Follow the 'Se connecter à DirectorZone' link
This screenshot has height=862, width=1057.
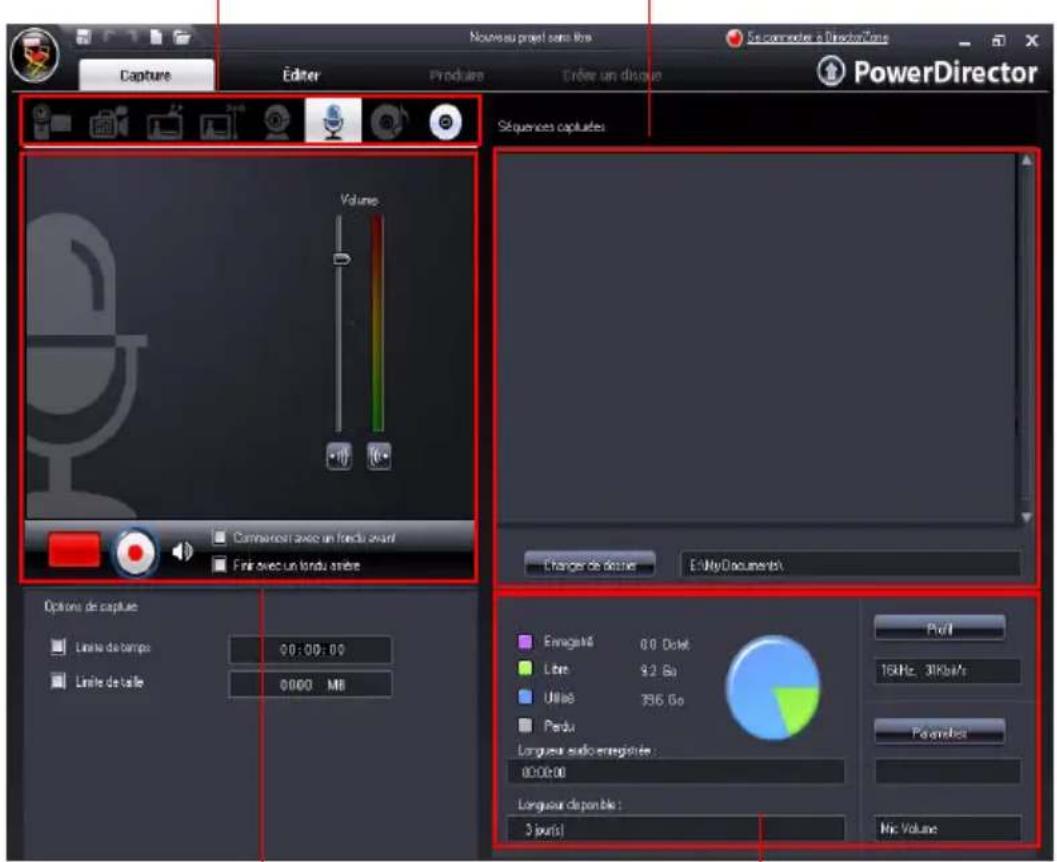[x=818, y=38]
